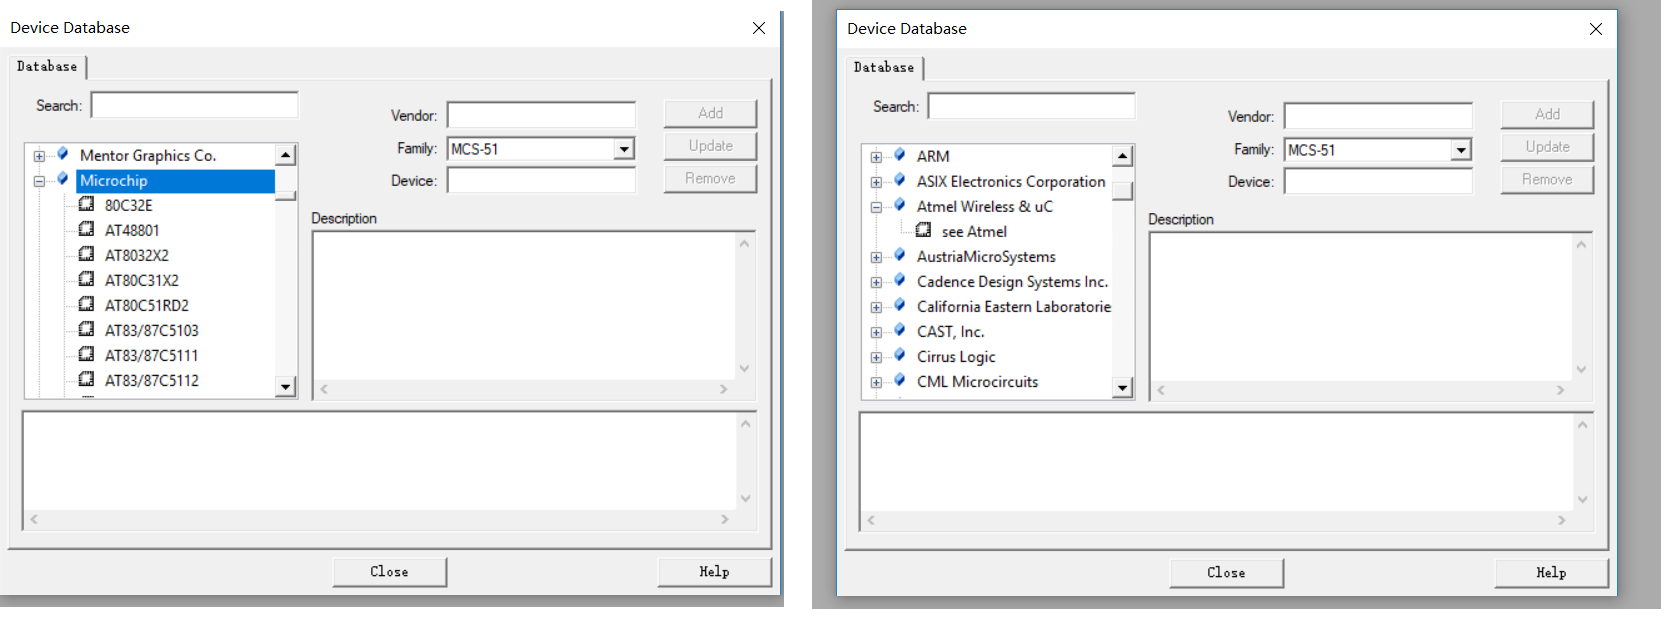
Task: Click the down arrow of the ARM tree scrollbar
Action: [x=1123, y=388]
